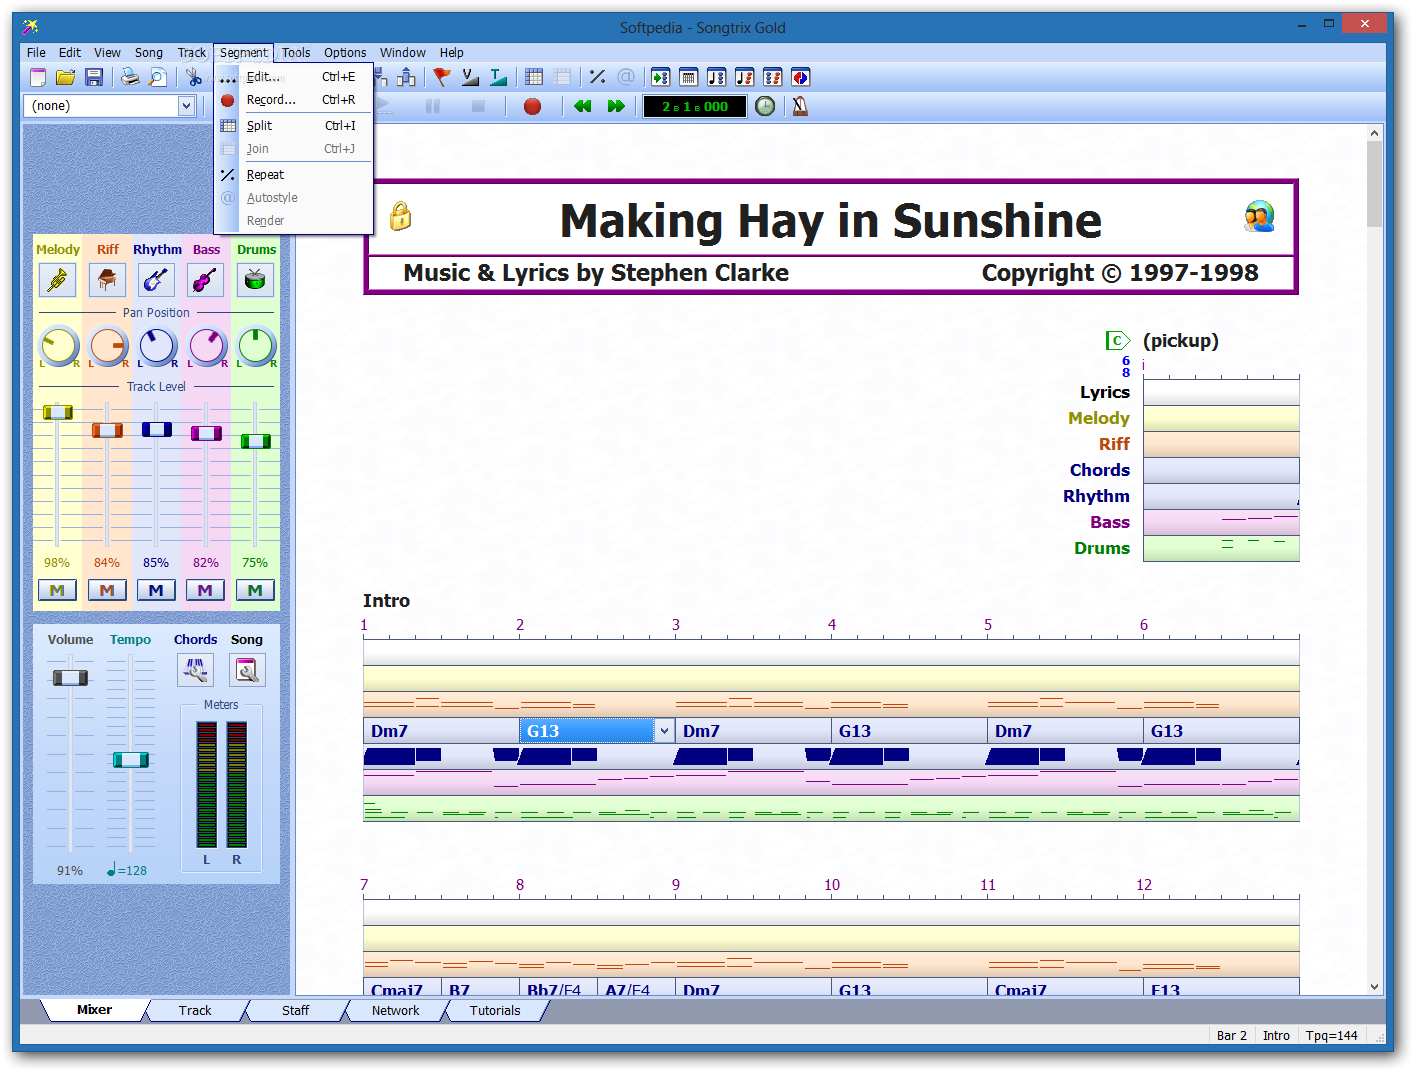The width and height of the screenshot is (1414, 1072).
Task: Click the Help menu
Action: [x=452, y=53]
